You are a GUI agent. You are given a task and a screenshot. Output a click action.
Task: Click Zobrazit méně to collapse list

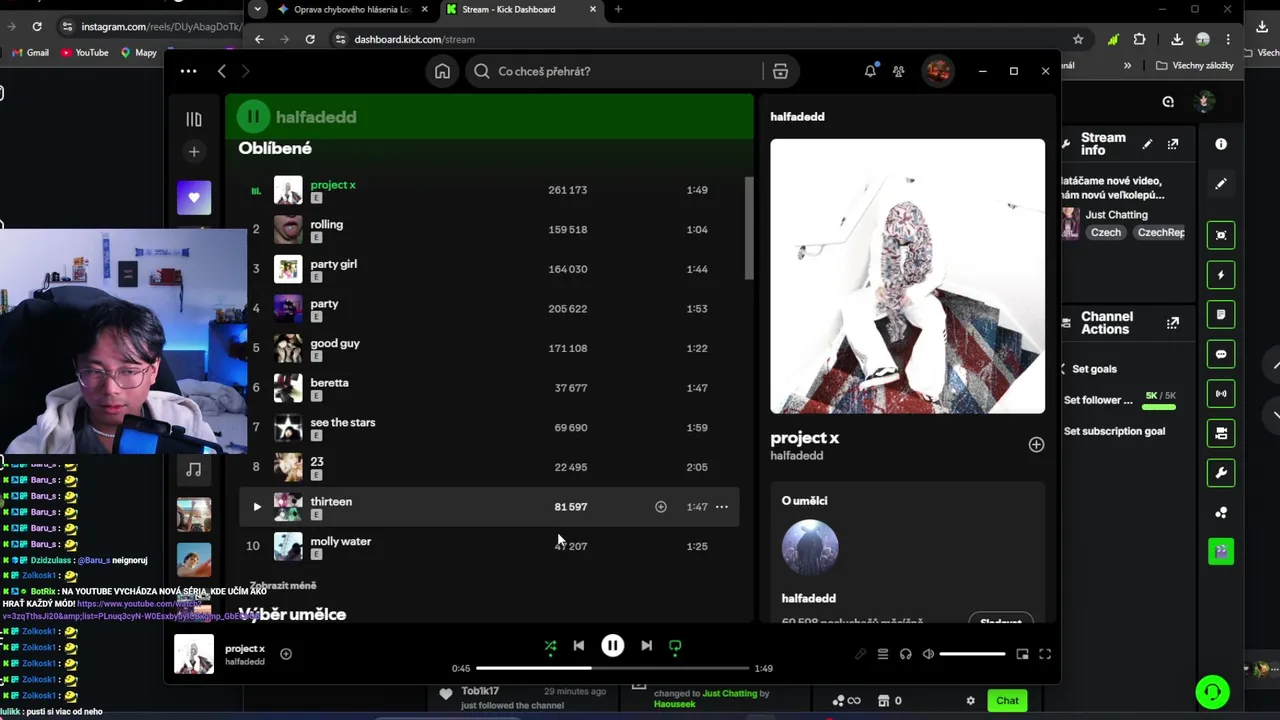pyautogui.click(x=283, y=586)
